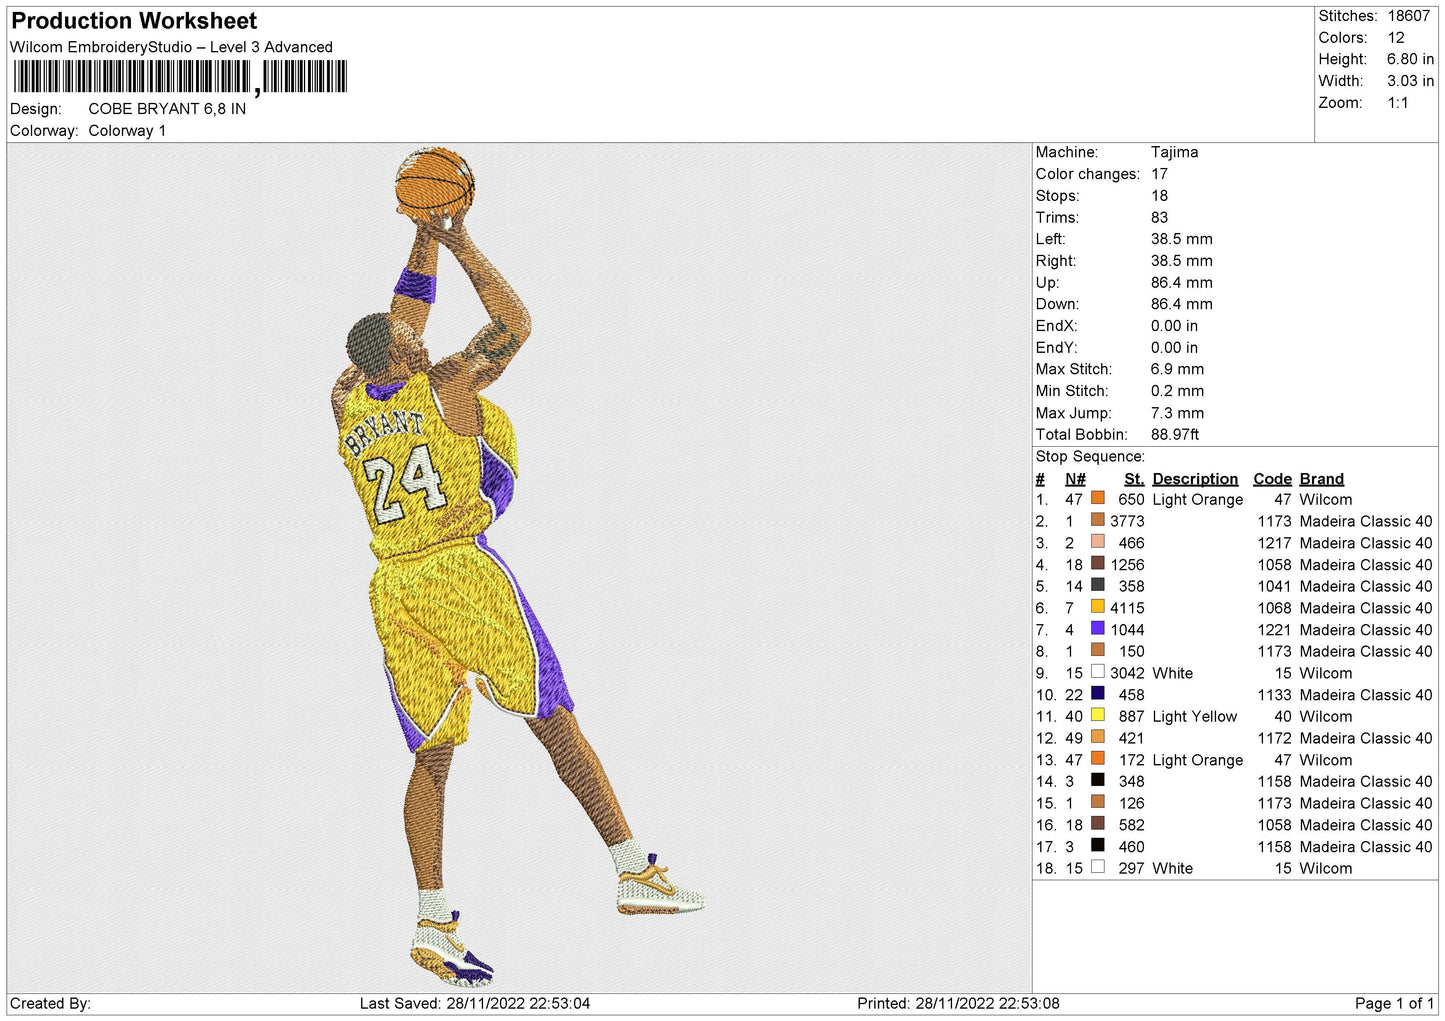This screenshot has width=1445, height=1021.
Task: Select the brown swatch in stop 2 row
Action: click(1097, 520)
